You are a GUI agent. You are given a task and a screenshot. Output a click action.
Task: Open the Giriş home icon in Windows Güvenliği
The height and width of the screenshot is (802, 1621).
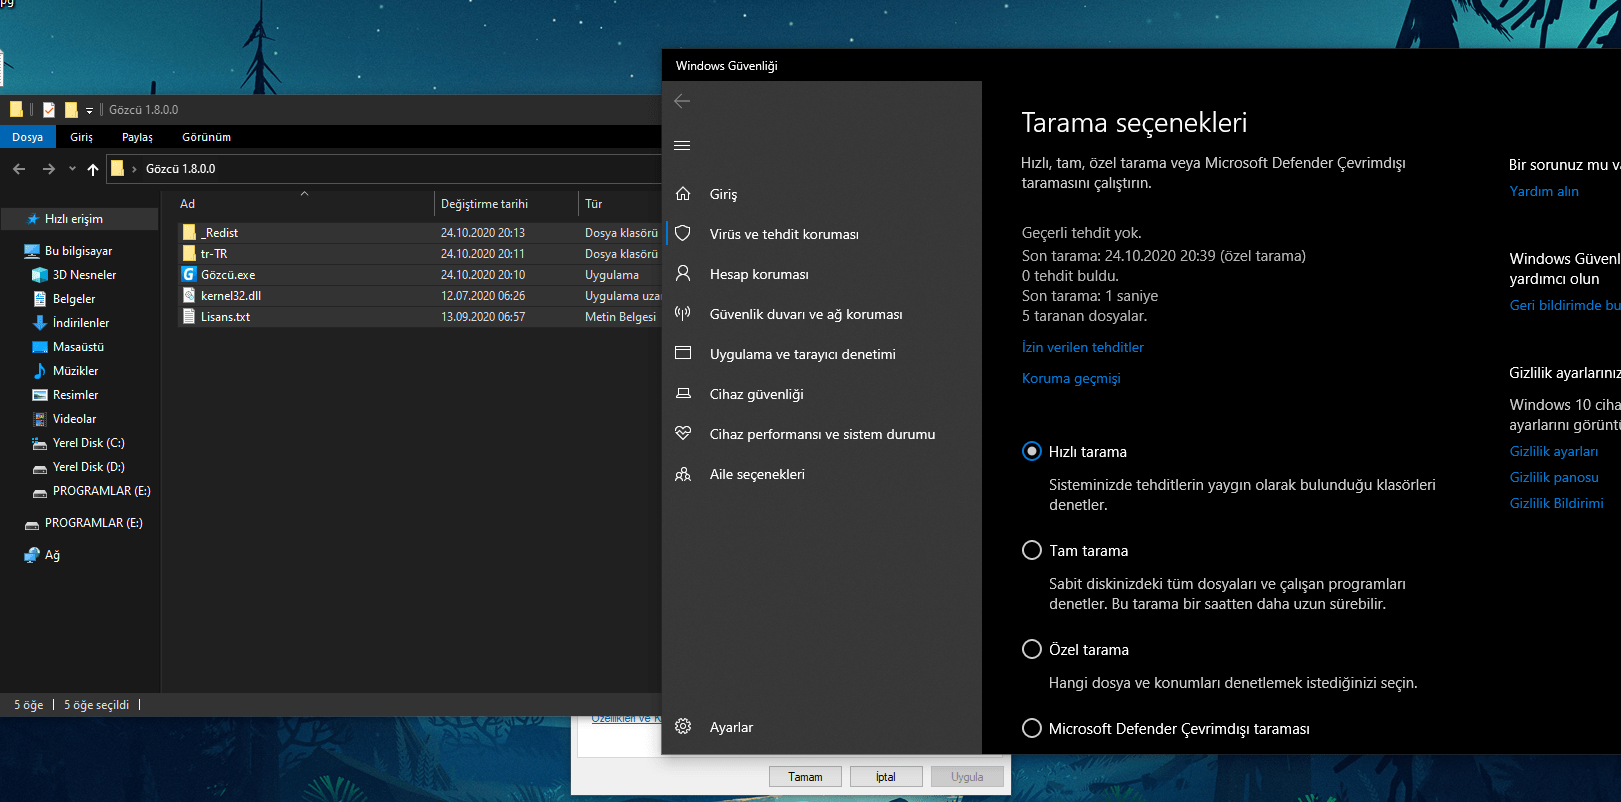click(x=683, y=193)
